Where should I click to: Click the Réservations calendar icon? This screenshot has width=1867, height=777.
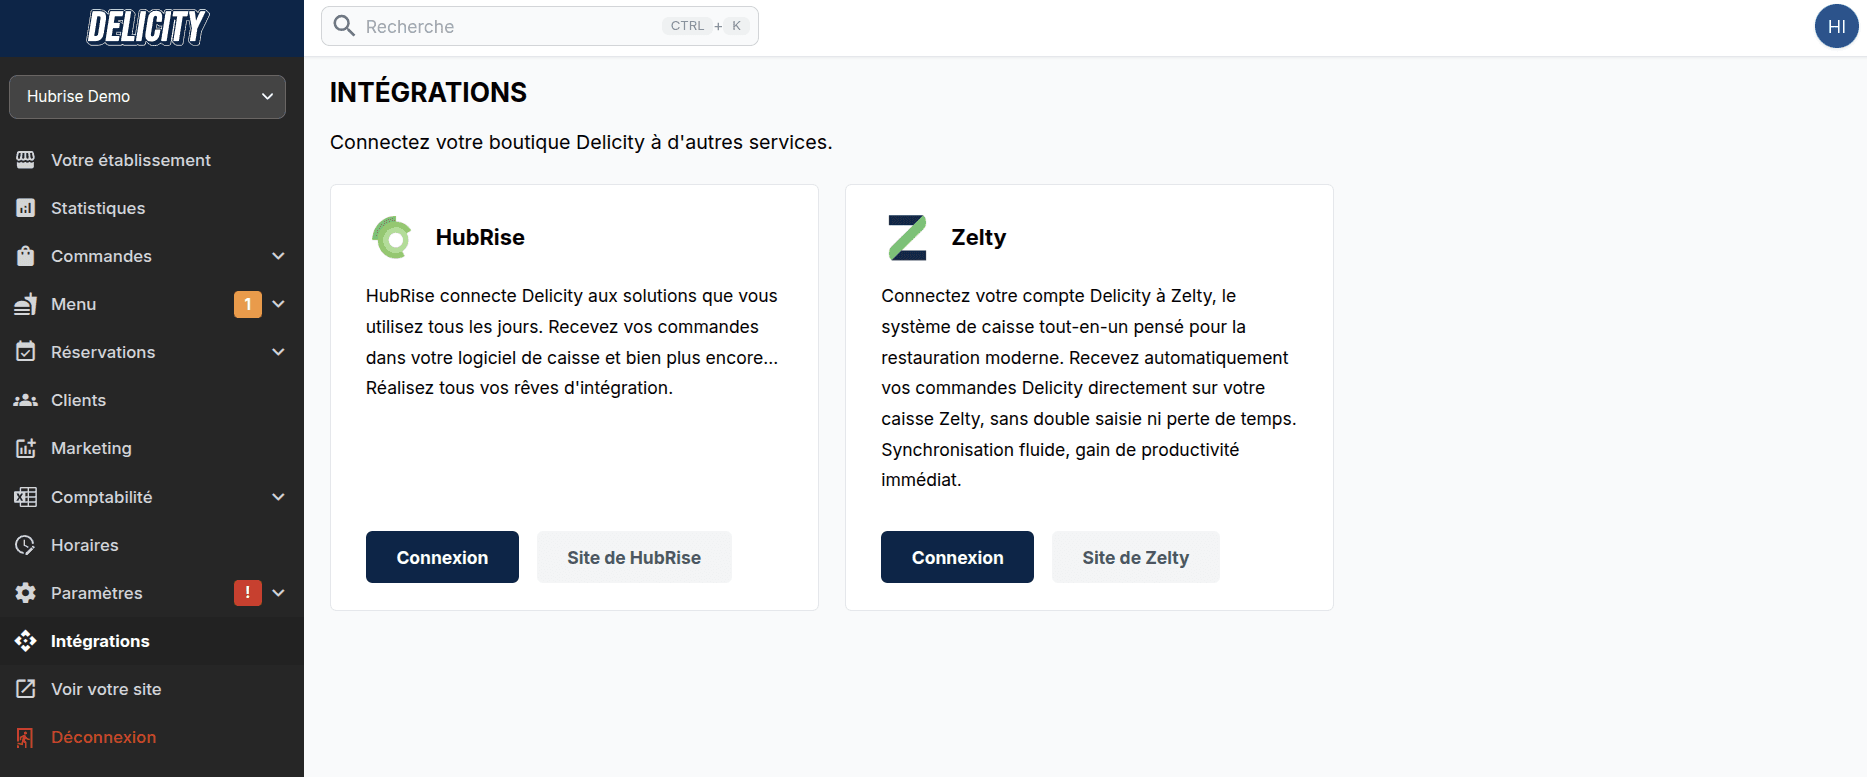(x=26, y=352)
